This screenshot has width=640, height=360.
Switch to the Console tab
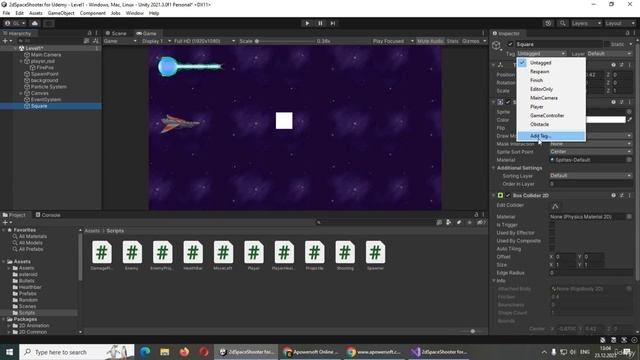tap(48, 215)
